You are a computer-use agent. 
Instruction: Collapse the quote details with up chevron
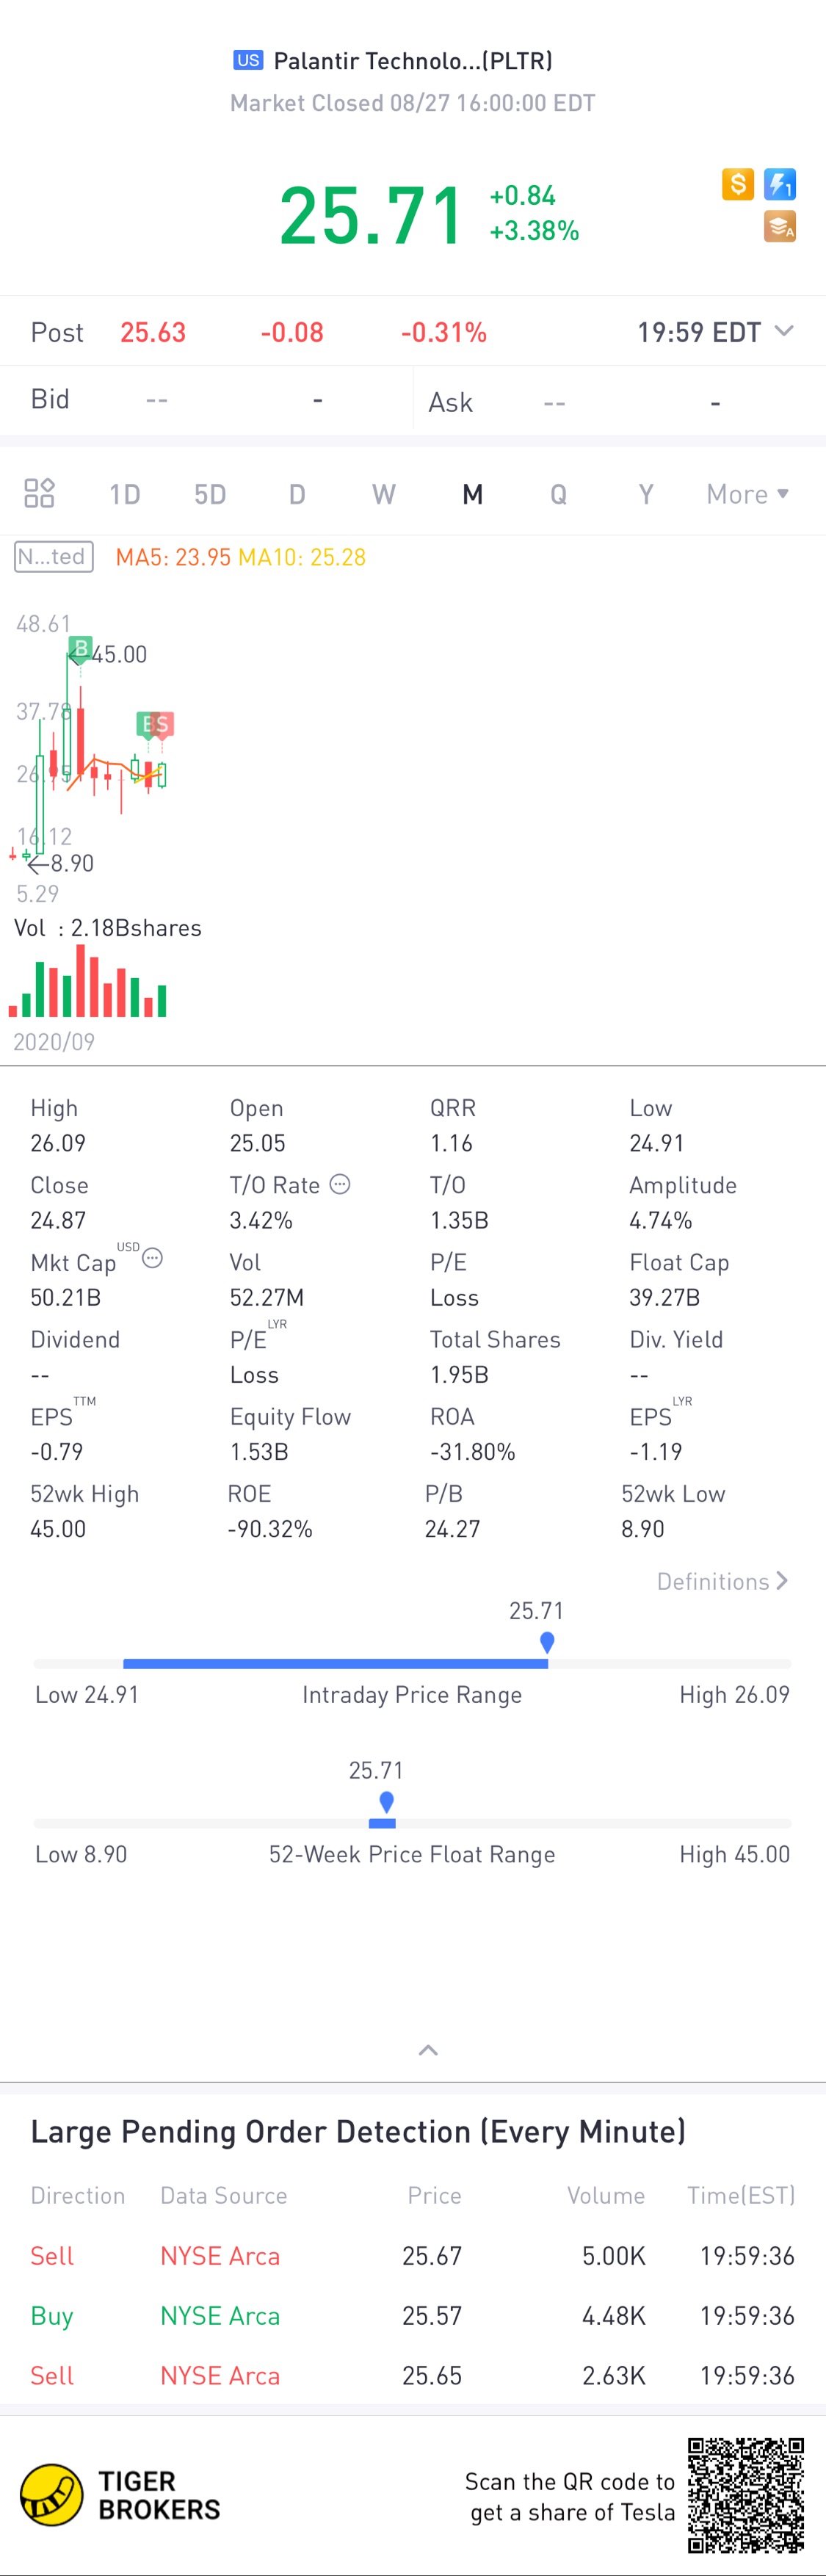point(428,2050)
